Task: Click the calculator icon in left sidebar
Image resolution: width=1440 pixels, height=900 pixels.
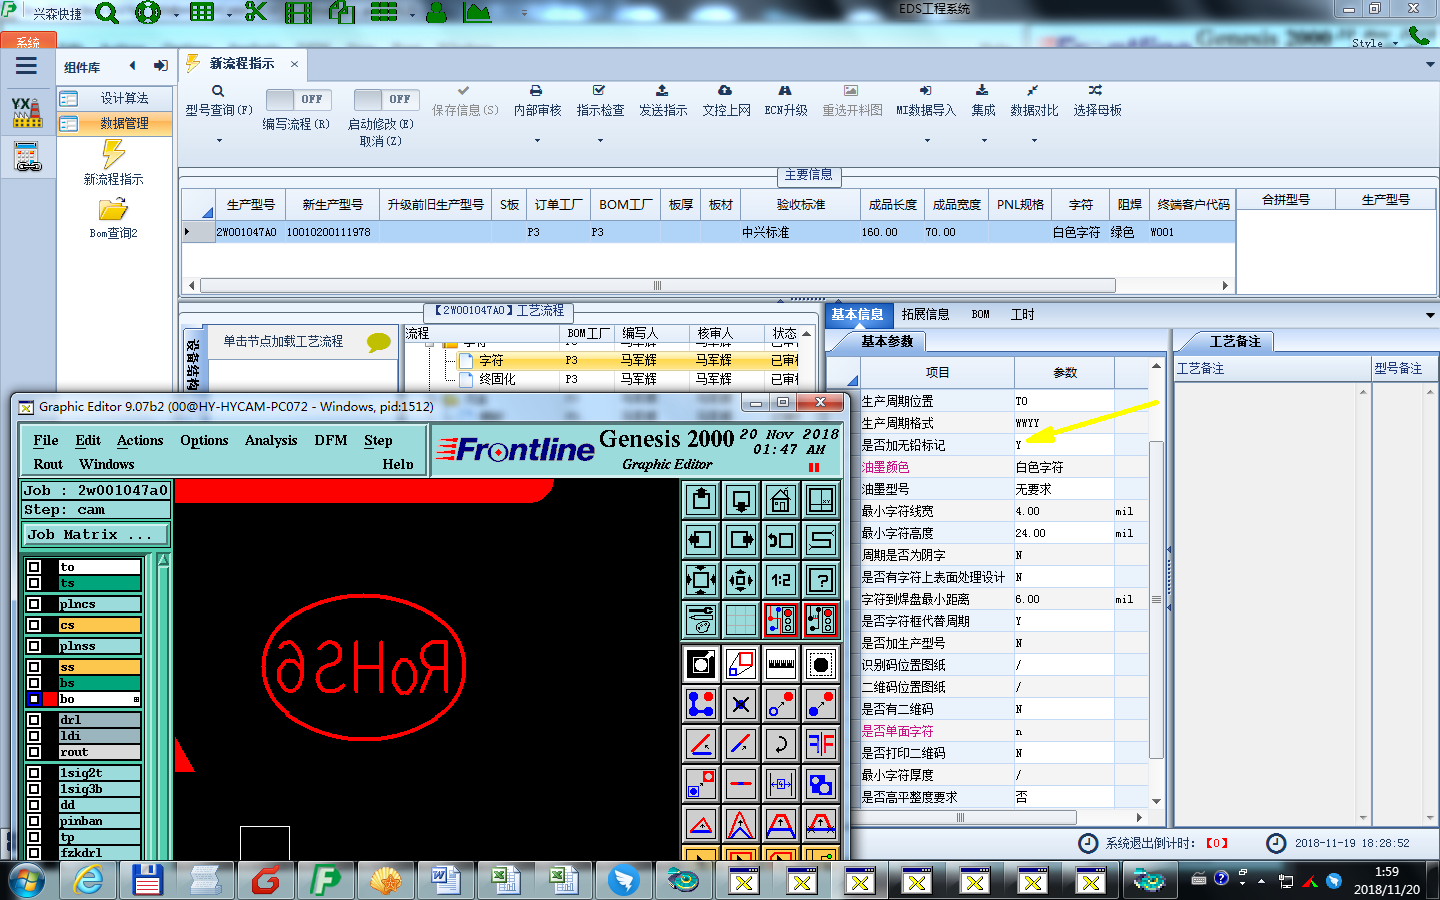Action: 27,157
